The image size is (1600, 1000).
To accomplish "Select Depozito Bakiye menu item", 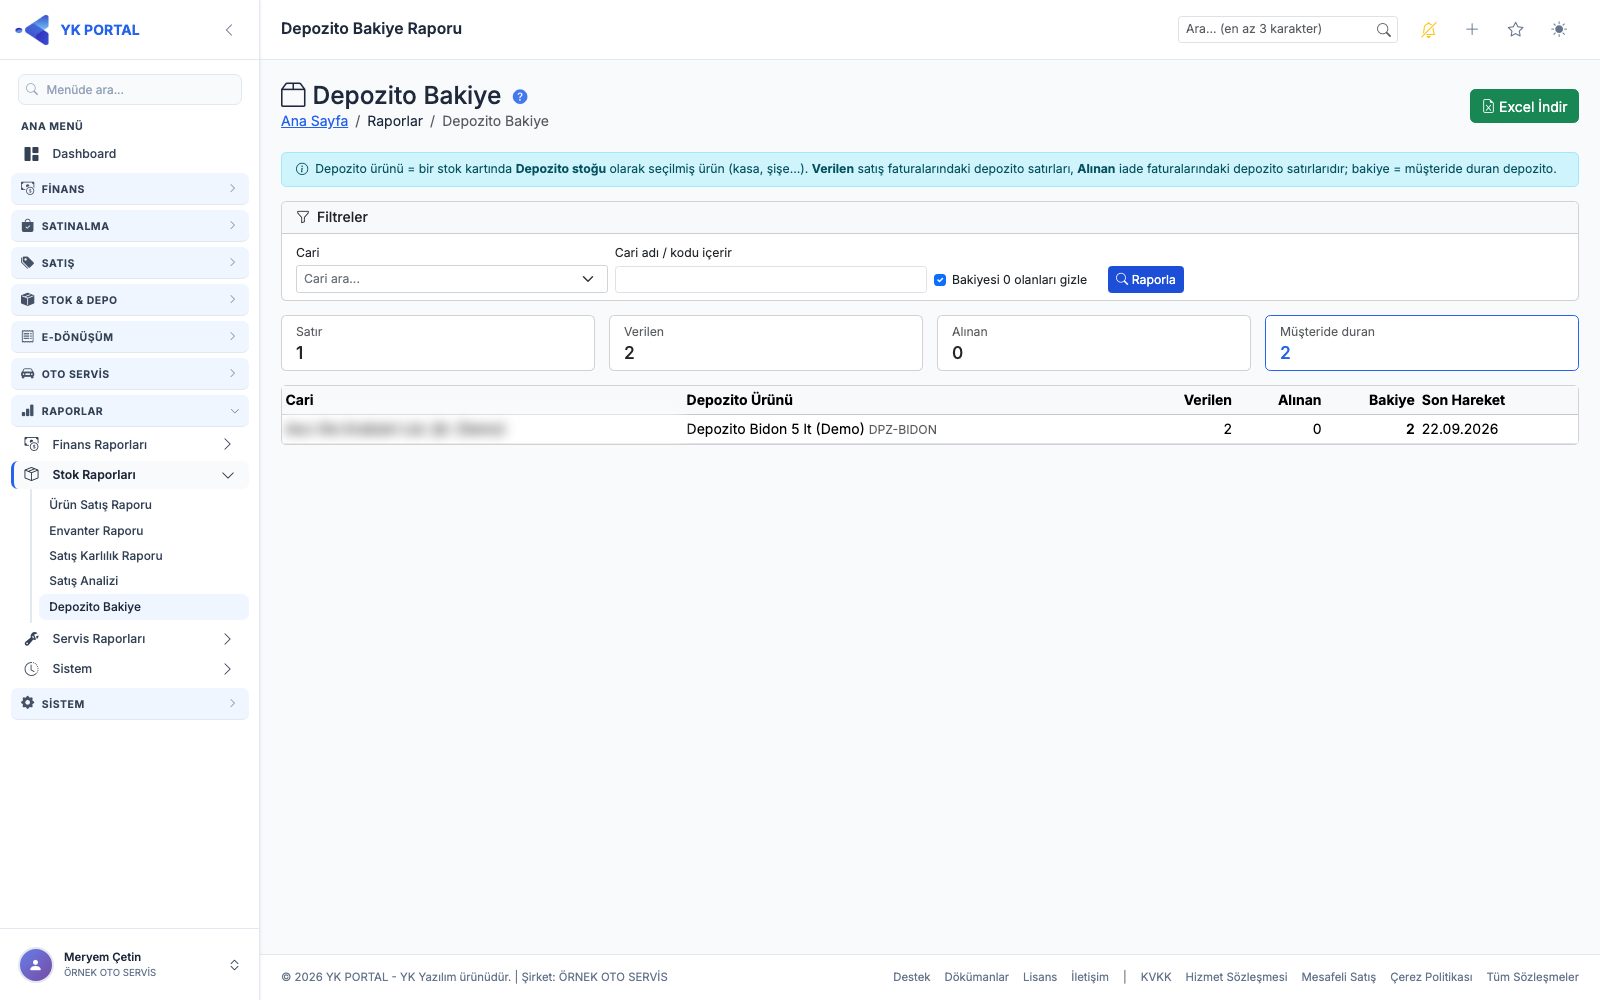I will point(143,607).
